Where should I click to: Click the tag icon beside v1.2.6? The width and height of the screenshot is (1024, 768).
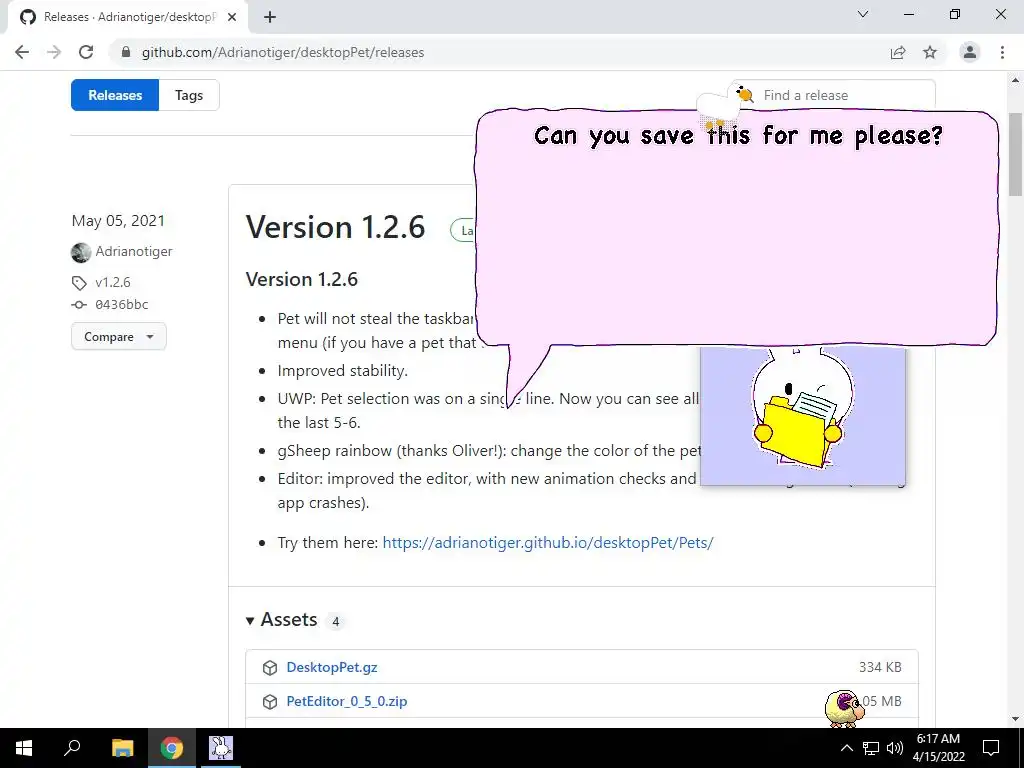(x=79, y=283)
